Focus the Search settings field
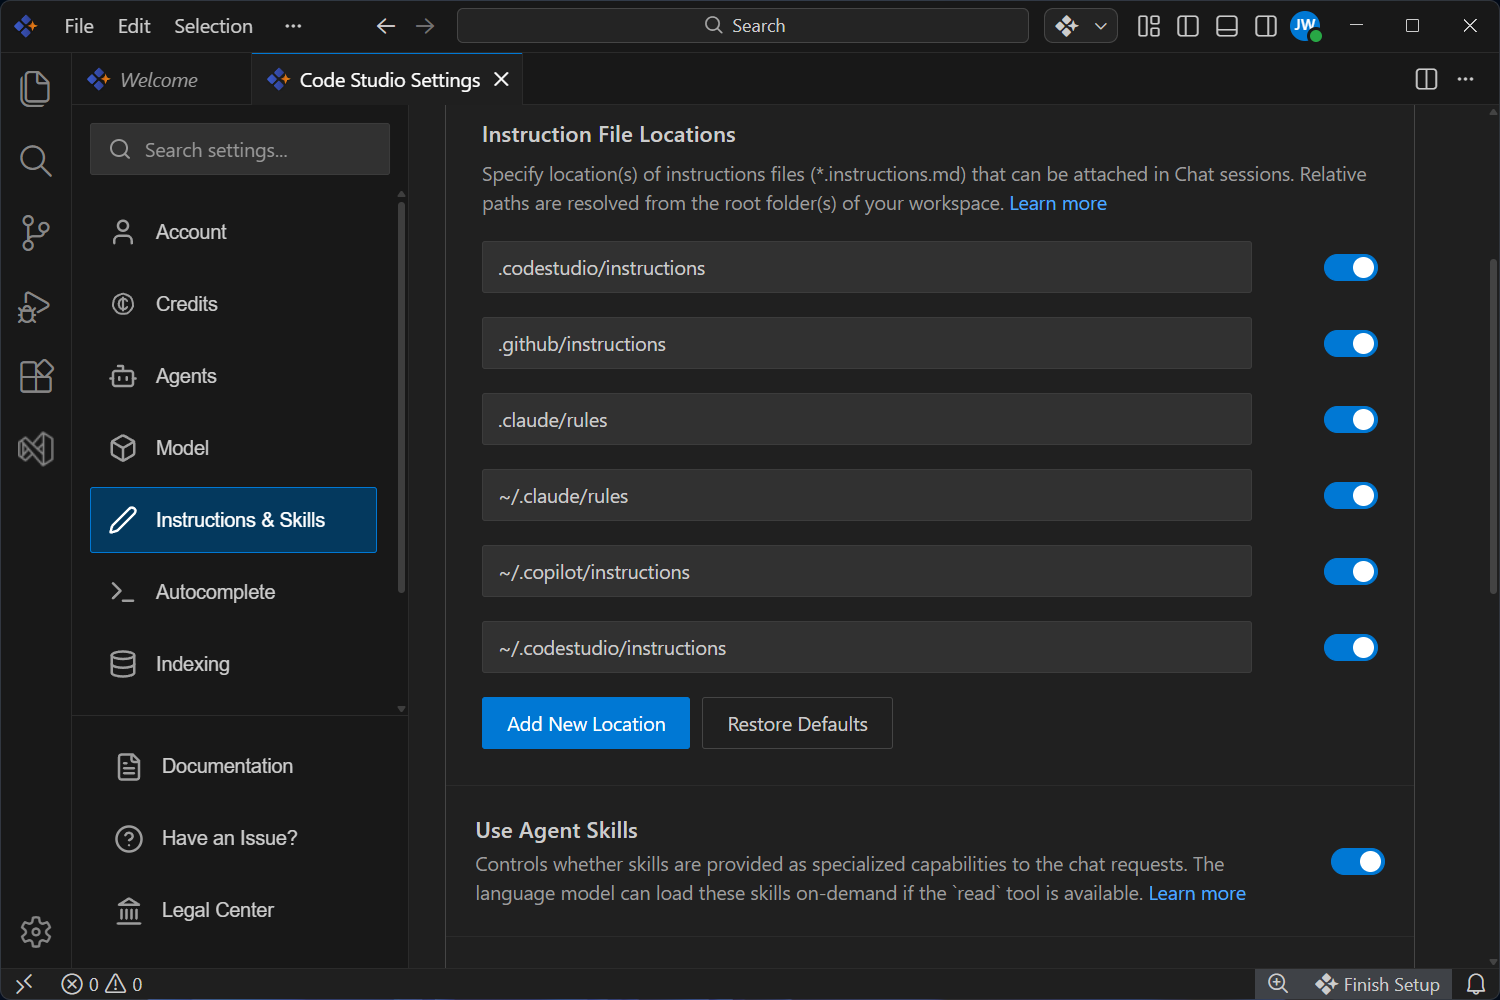 point(240,149)
